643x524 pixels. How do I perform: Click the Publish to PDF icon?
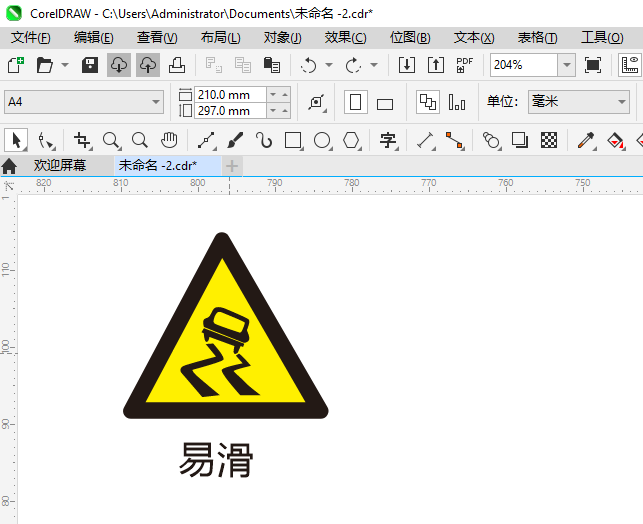464,65
